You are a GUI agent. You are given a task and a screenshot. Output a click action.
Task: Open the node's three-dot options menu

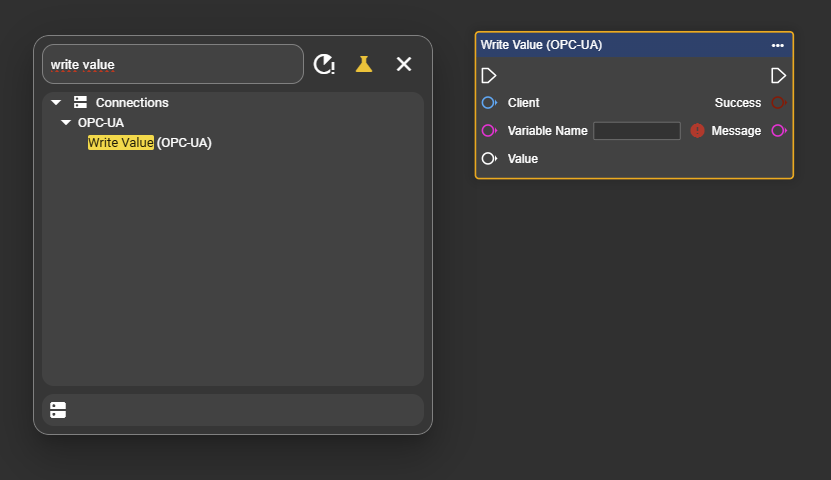777,45
